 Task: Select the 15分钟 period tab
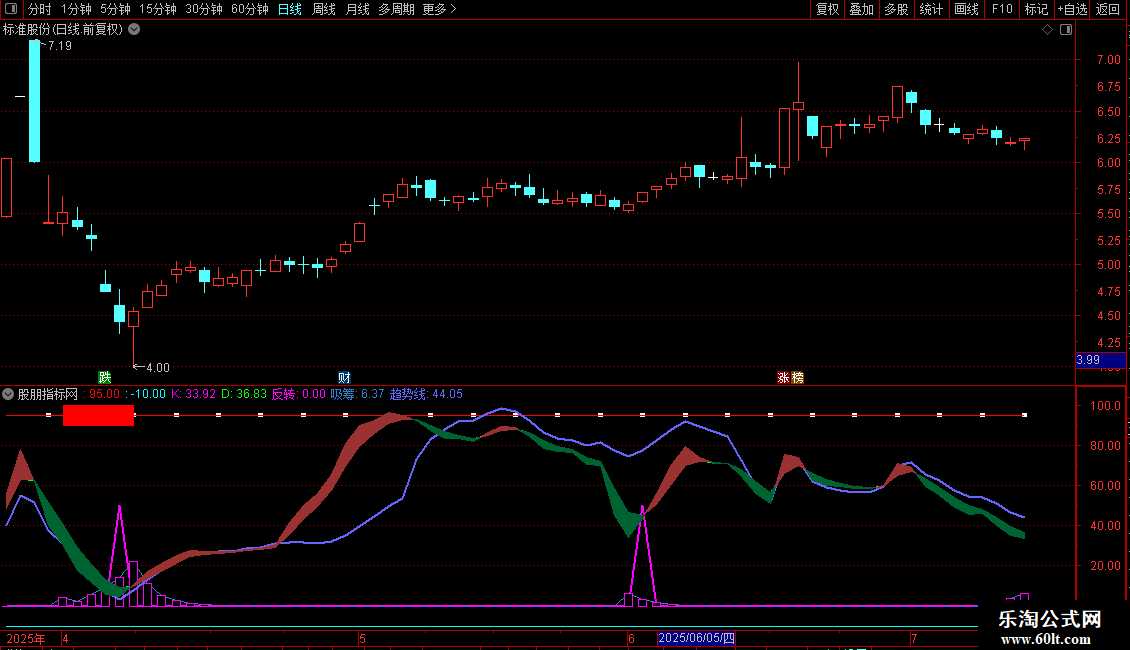coord(157,9)
